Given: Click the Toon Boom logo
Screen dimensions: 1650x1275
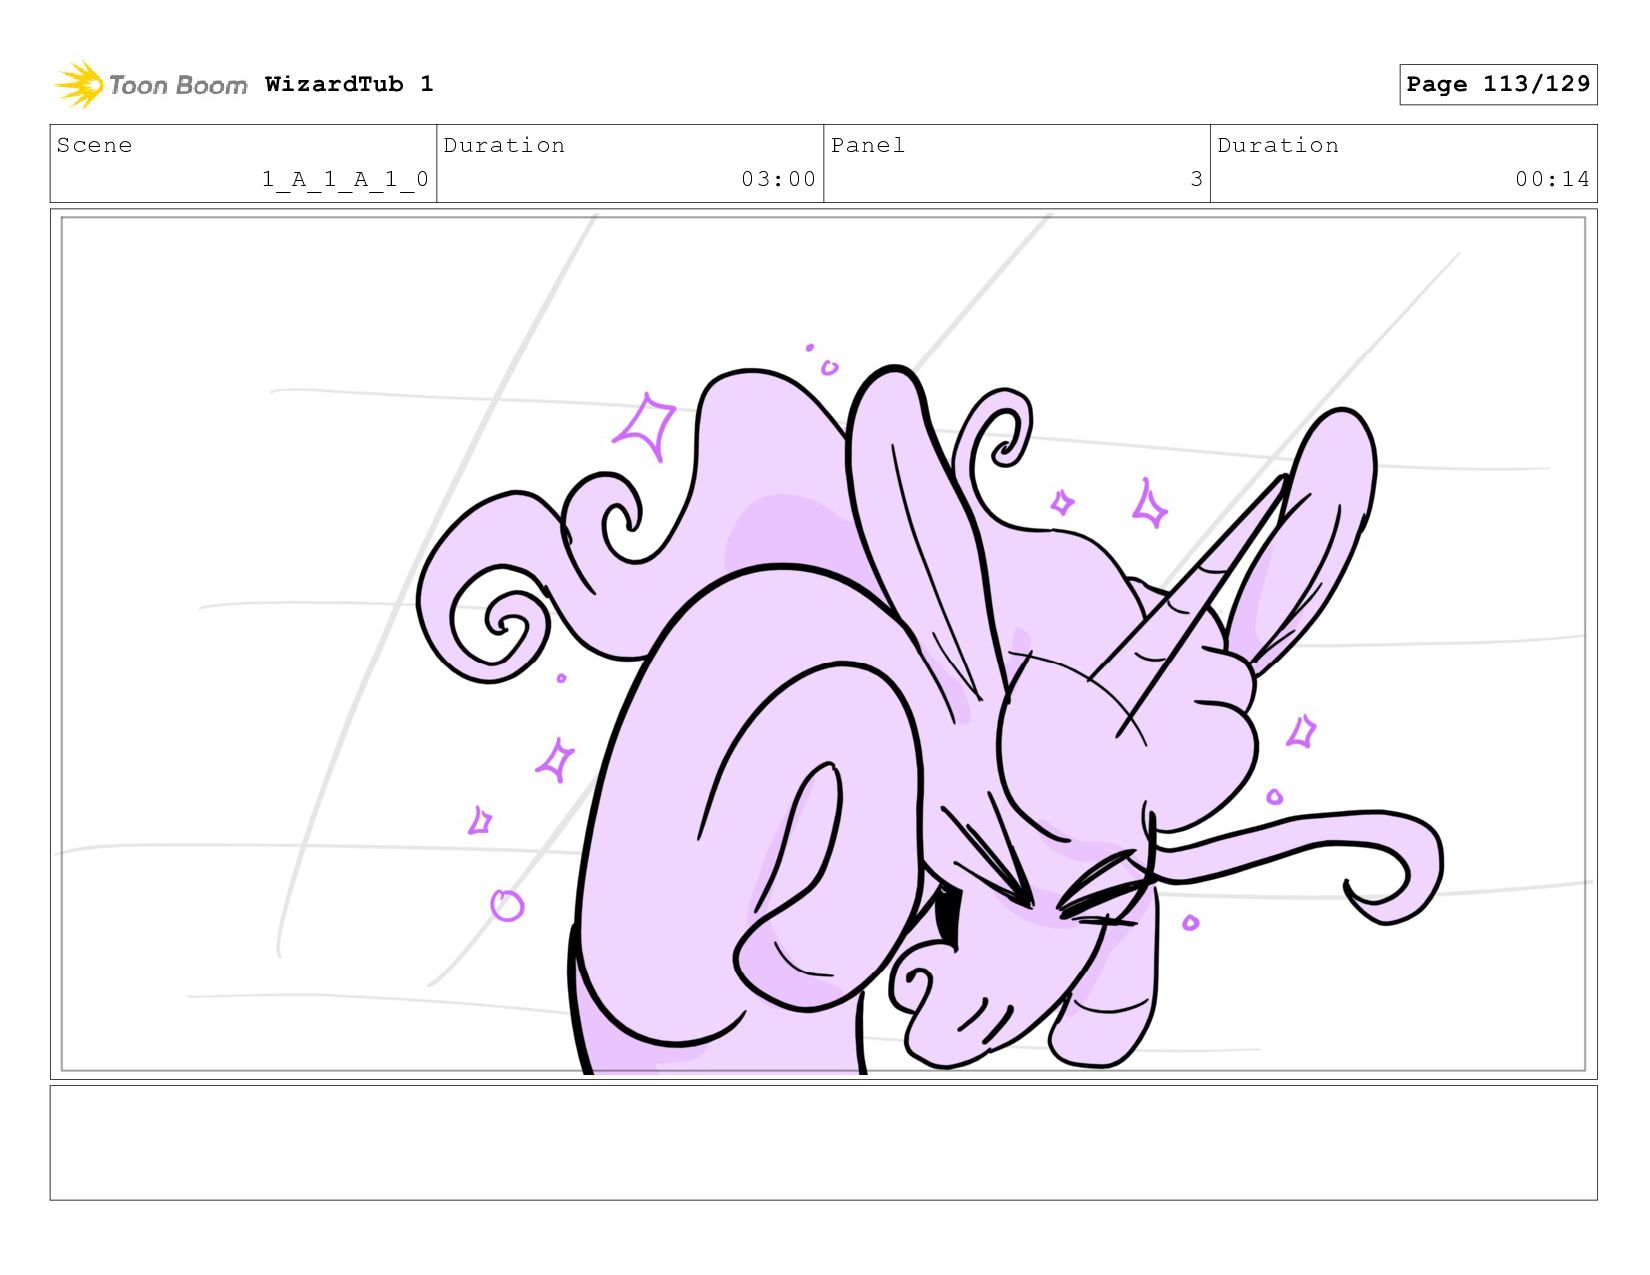Looking at the screenshot, I should [150, 85].
